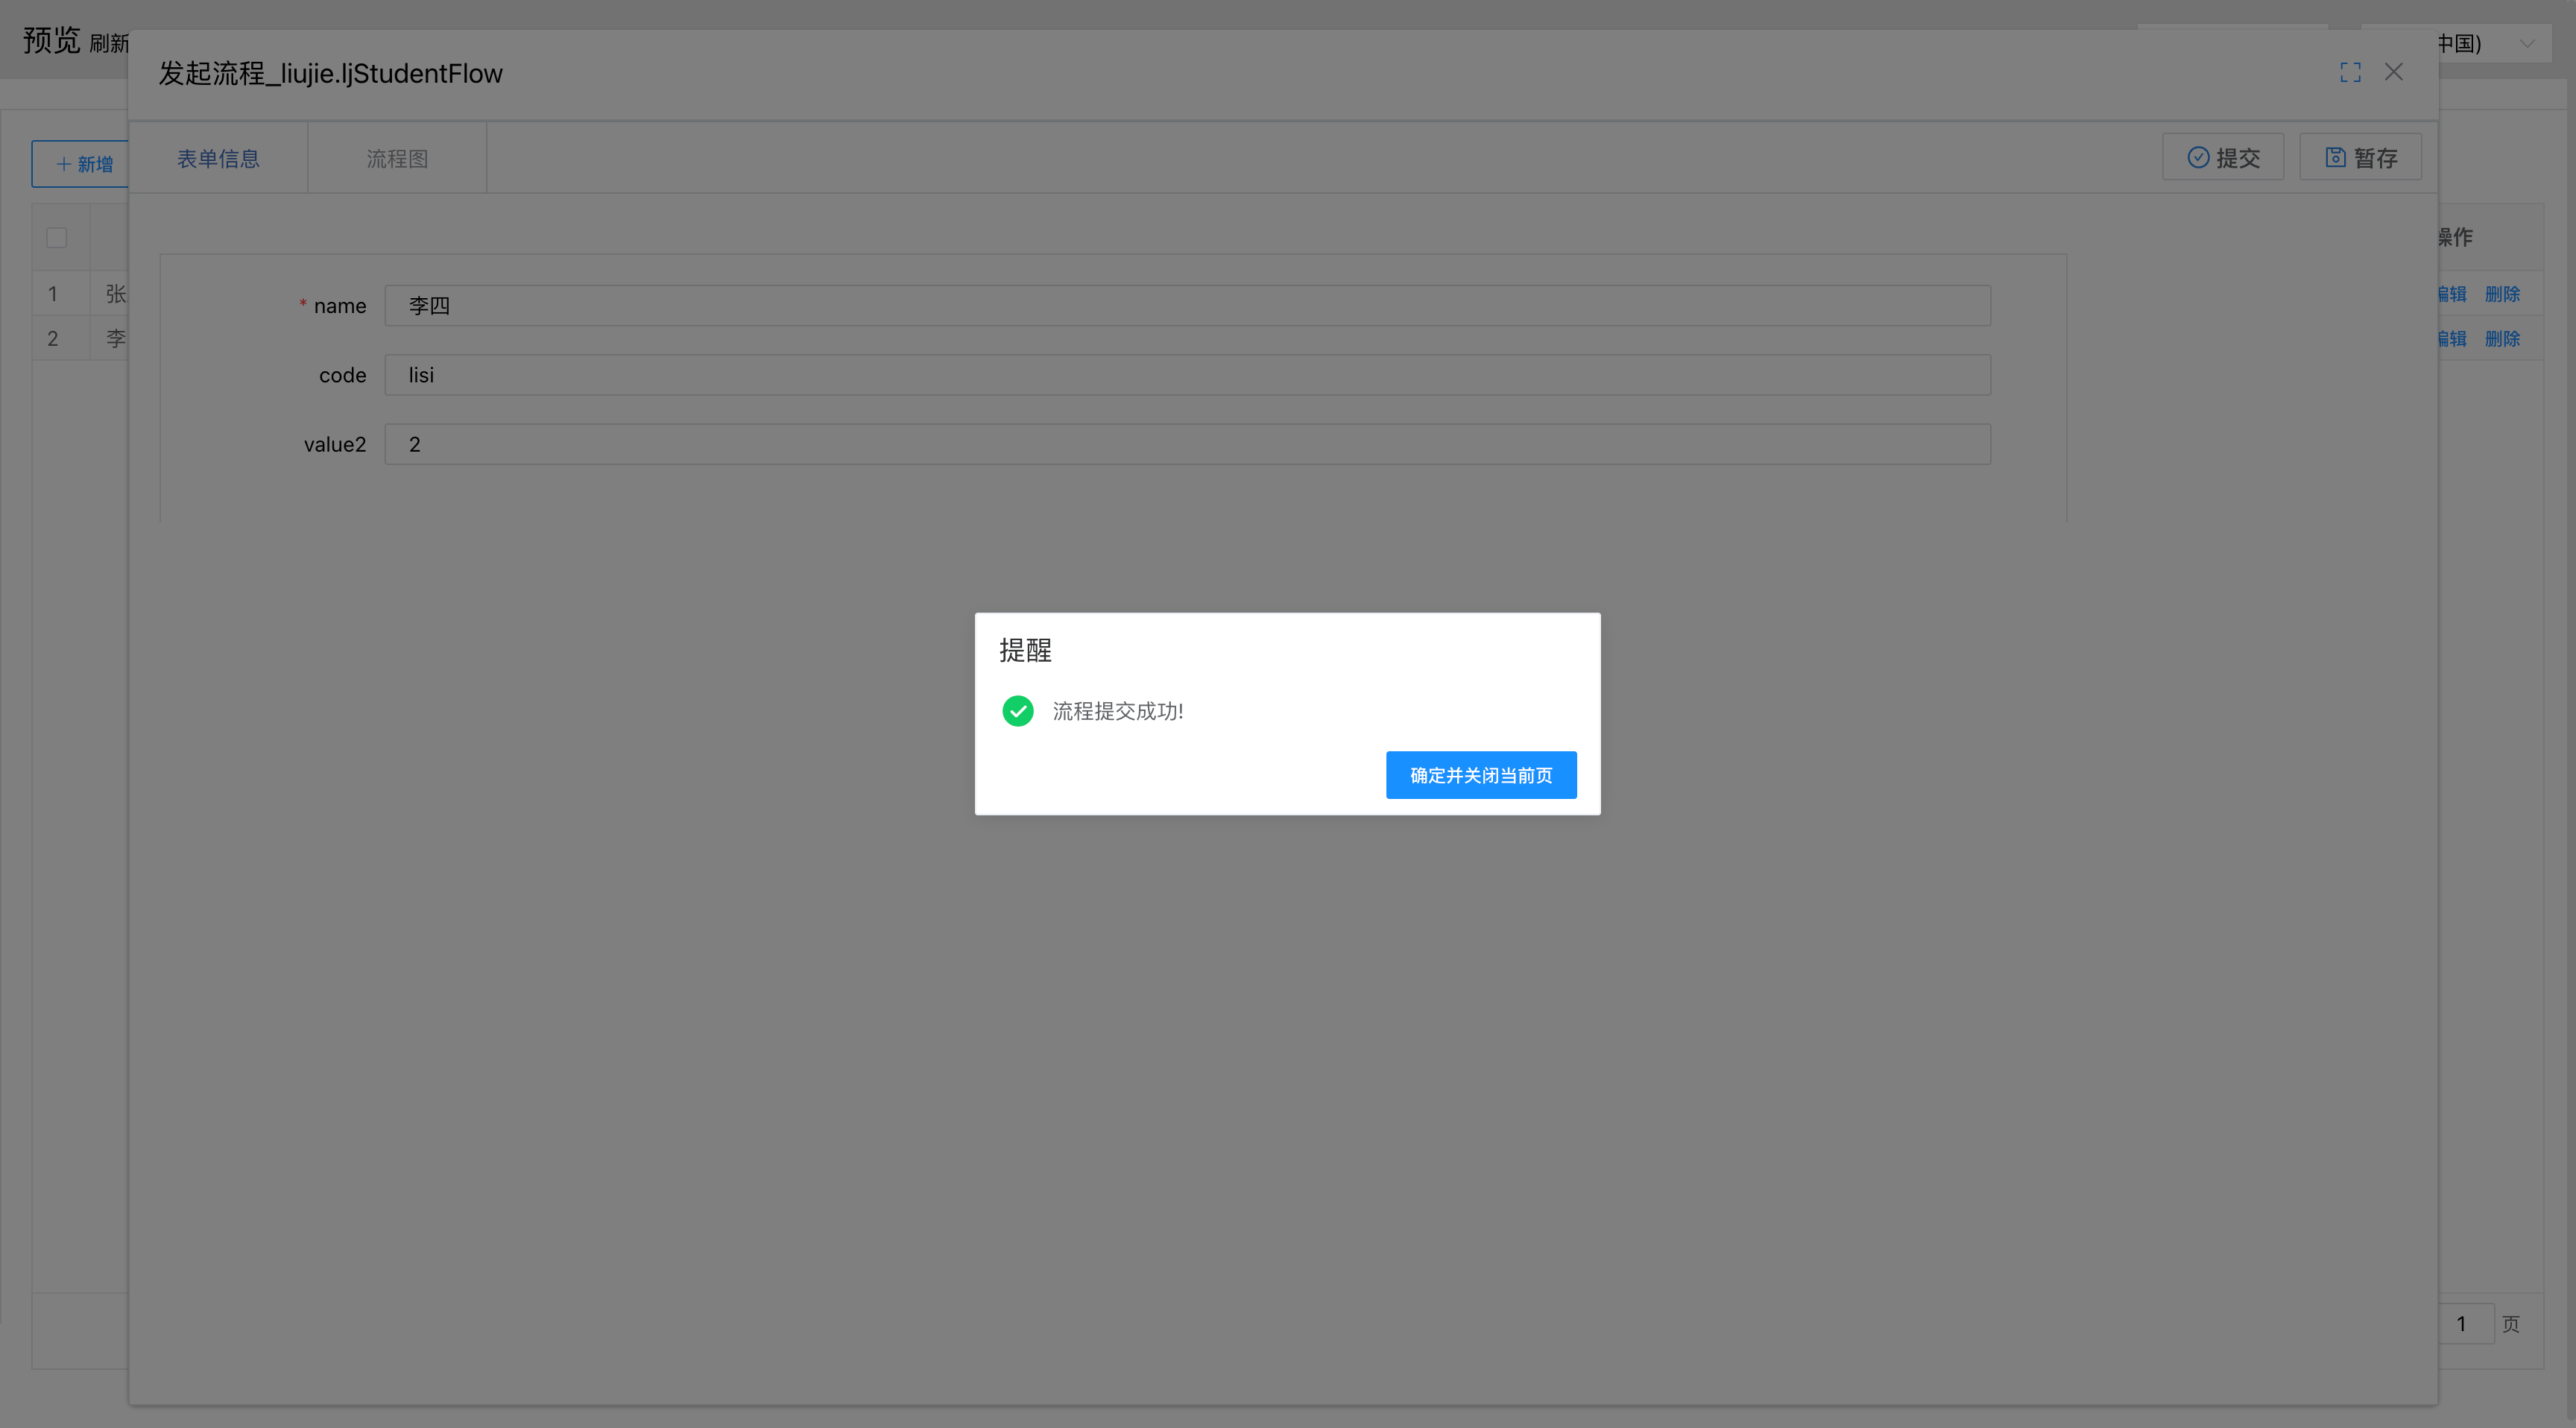The image size is (2576, 1428).
Task: Focus the code field with lisi
Action: tap(1187, 375)
